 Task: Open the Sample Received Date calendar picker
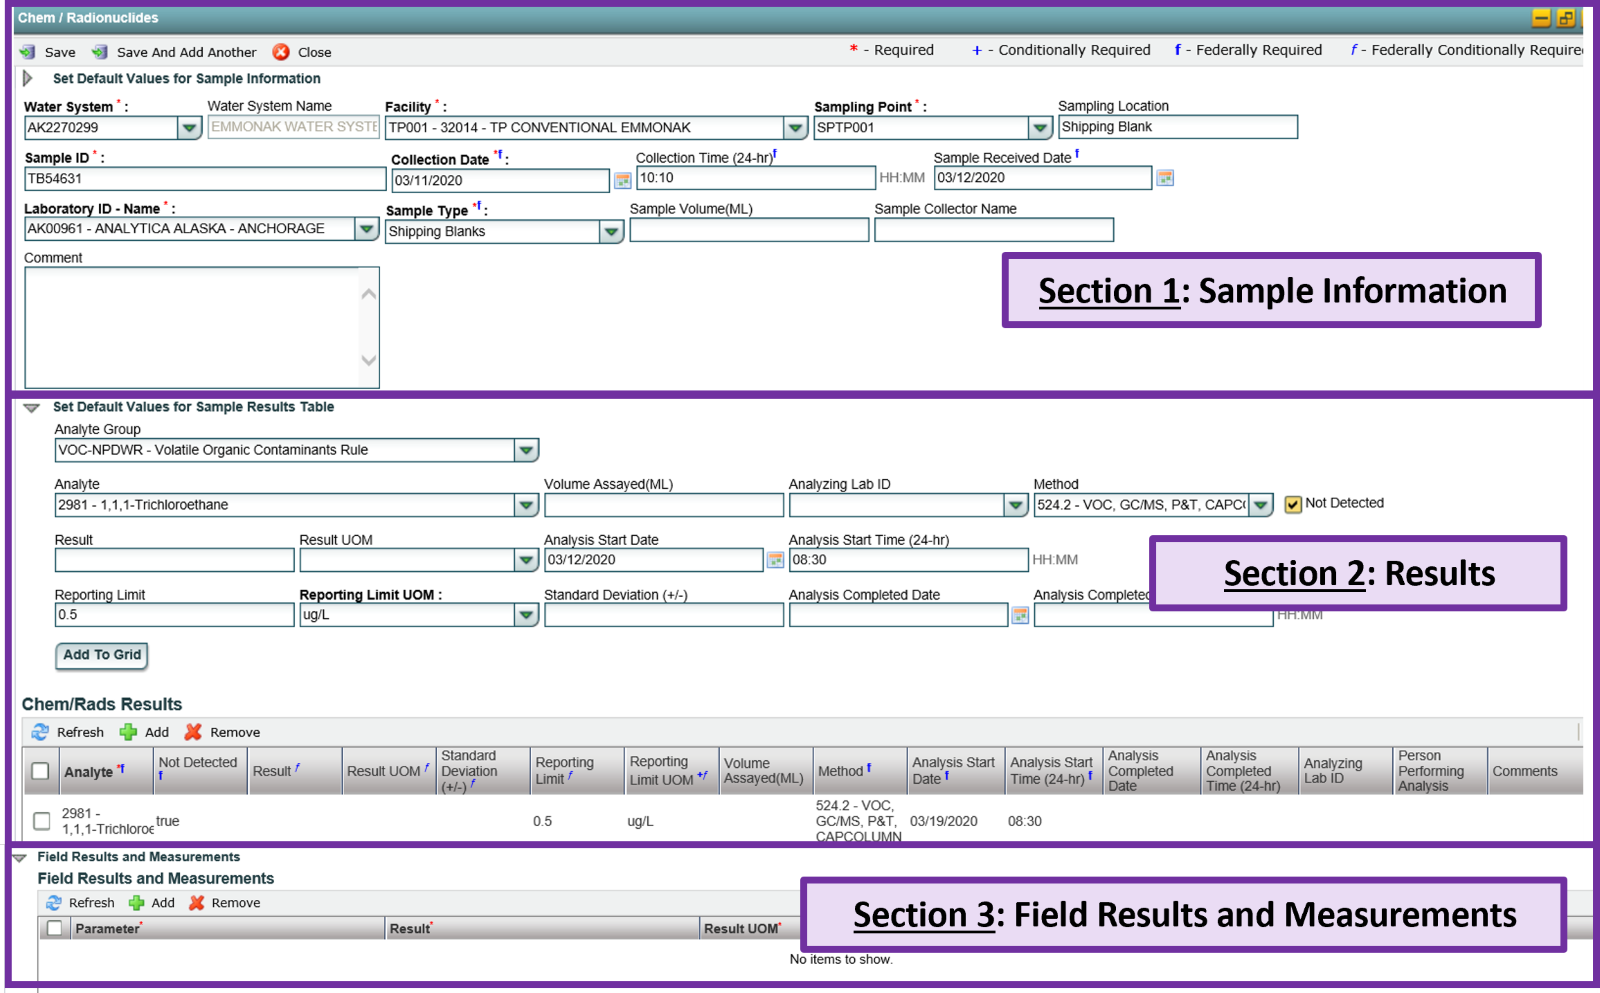click(x=1165, y=178)
